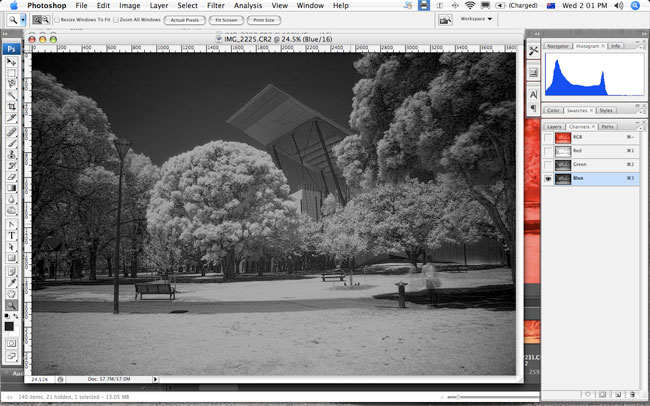
Task: Hide the Blue channel eye icon
Action: click(548, 179)
